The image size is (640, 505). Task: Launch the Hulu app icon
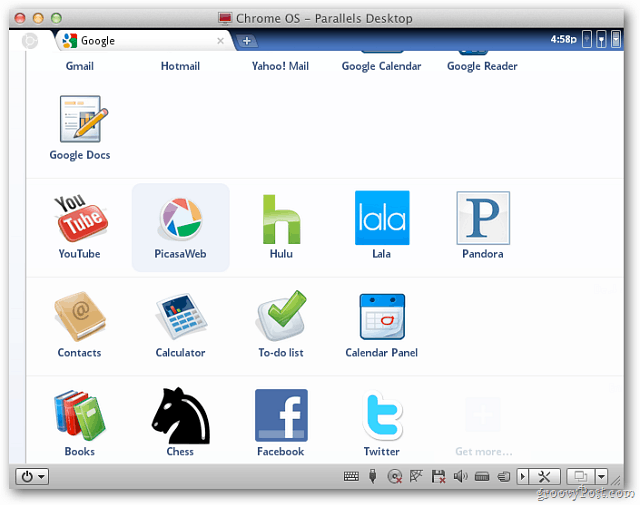[x=281, y=219]
